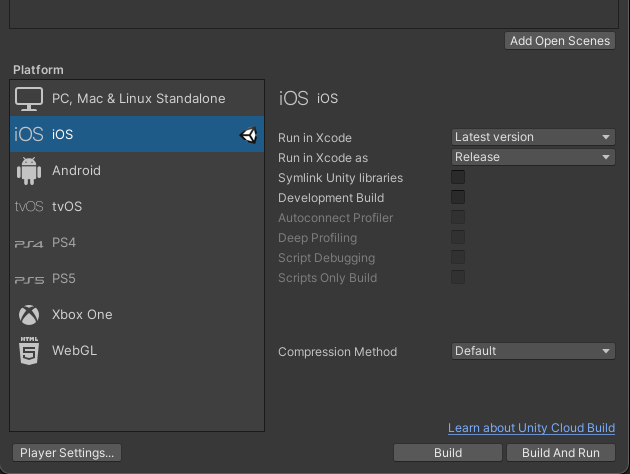This screenshot has height=474, width=630.
Task: Open Player Settings
Action: [x=67, y=453]
